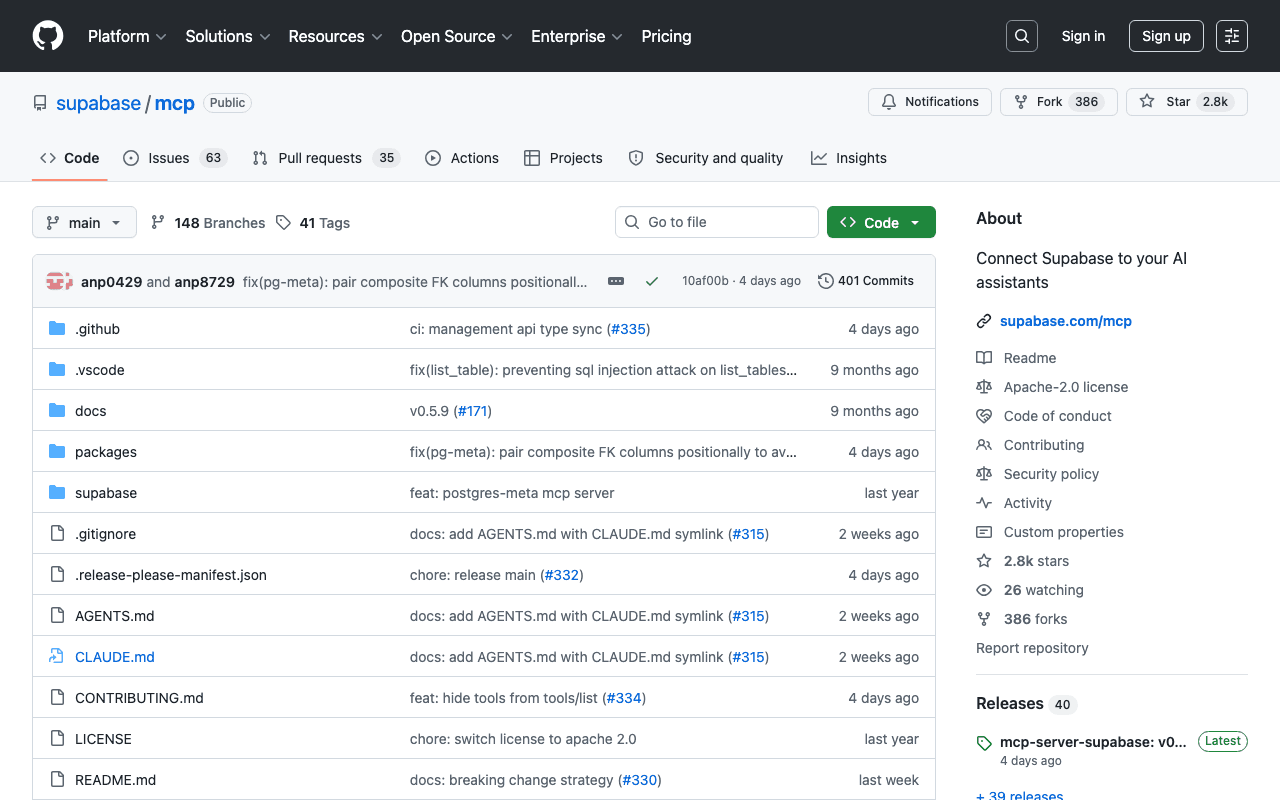Open the Contributing link

click(x=1030, y=445)
